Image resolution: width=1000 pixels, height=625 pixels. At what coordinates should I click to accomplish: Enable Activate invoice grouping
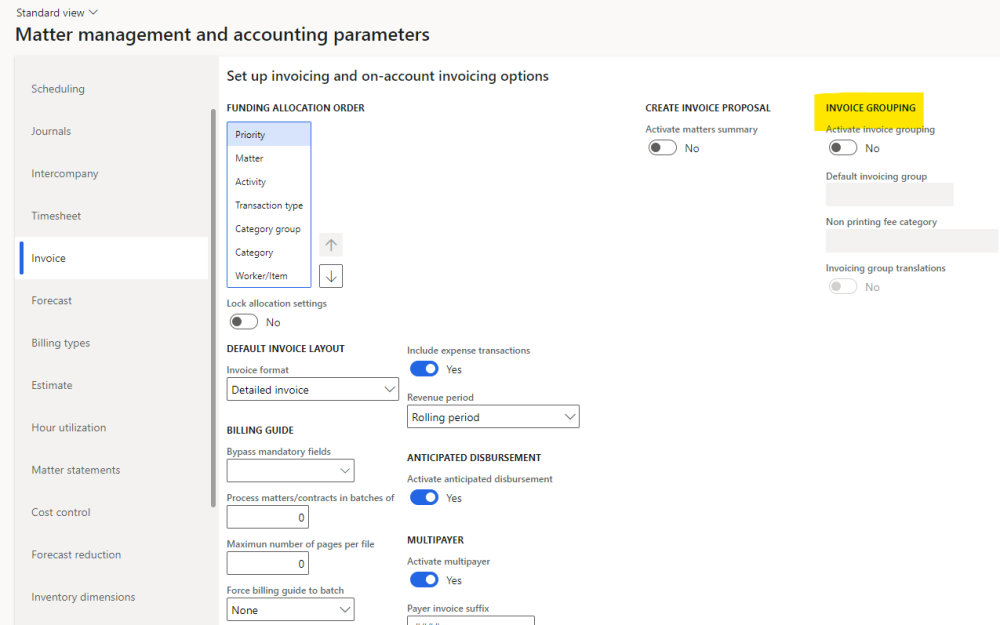tap(840, 146)
